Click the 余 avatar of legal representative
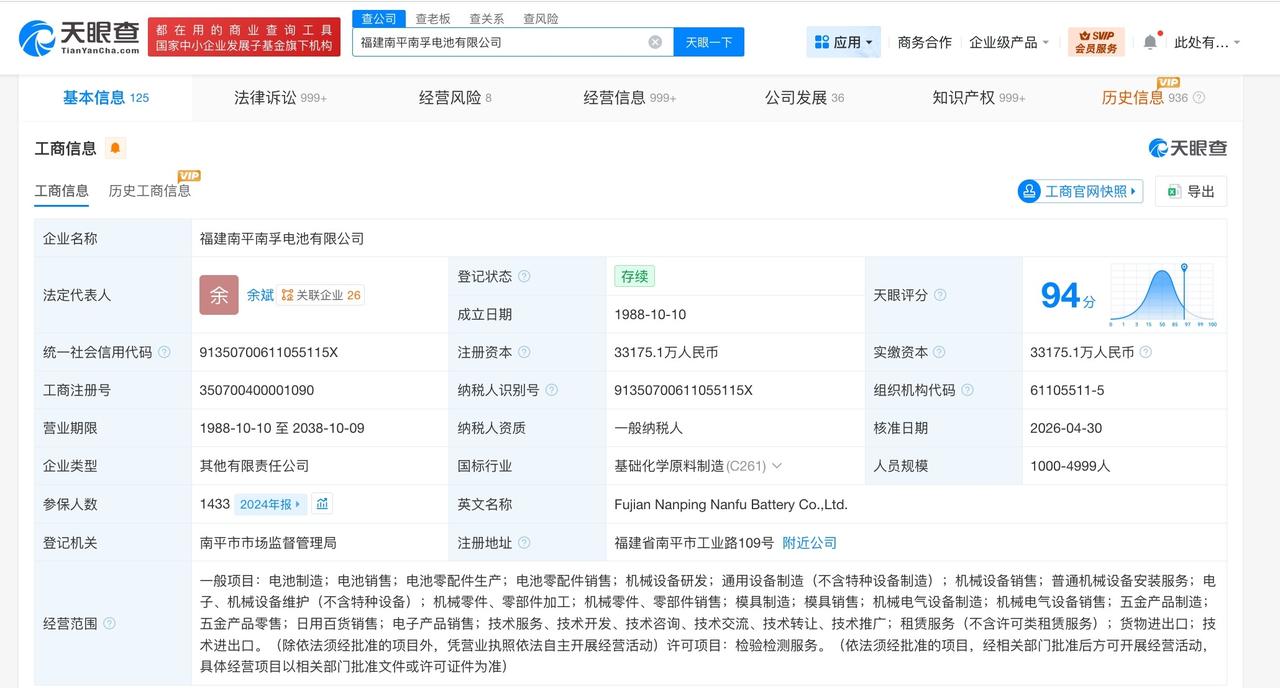 pos(219,295)
